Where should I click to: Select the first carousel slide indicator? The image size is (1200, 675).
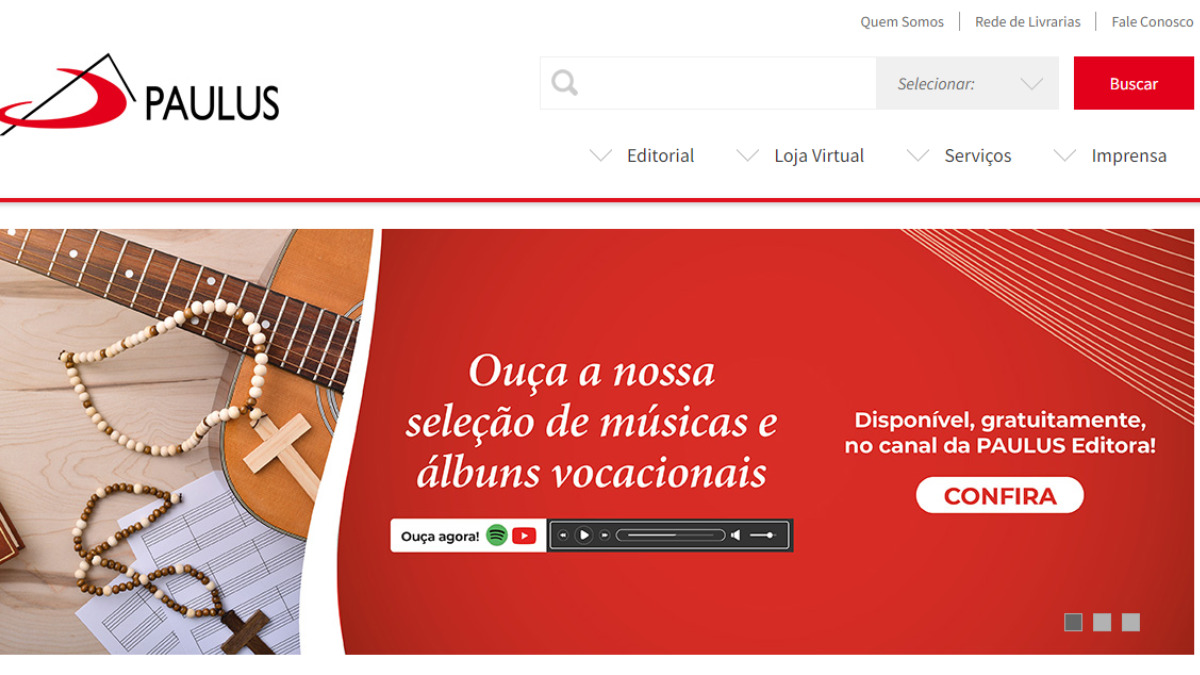tap(1073, 622)
